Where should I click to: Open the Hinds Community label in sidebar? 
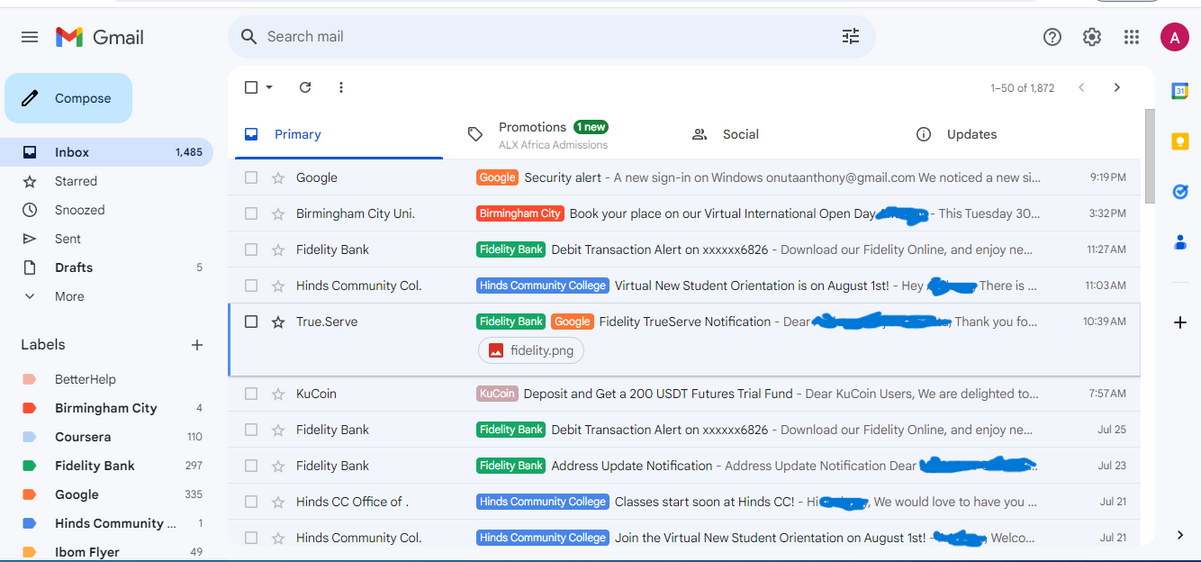coord(107,524)
